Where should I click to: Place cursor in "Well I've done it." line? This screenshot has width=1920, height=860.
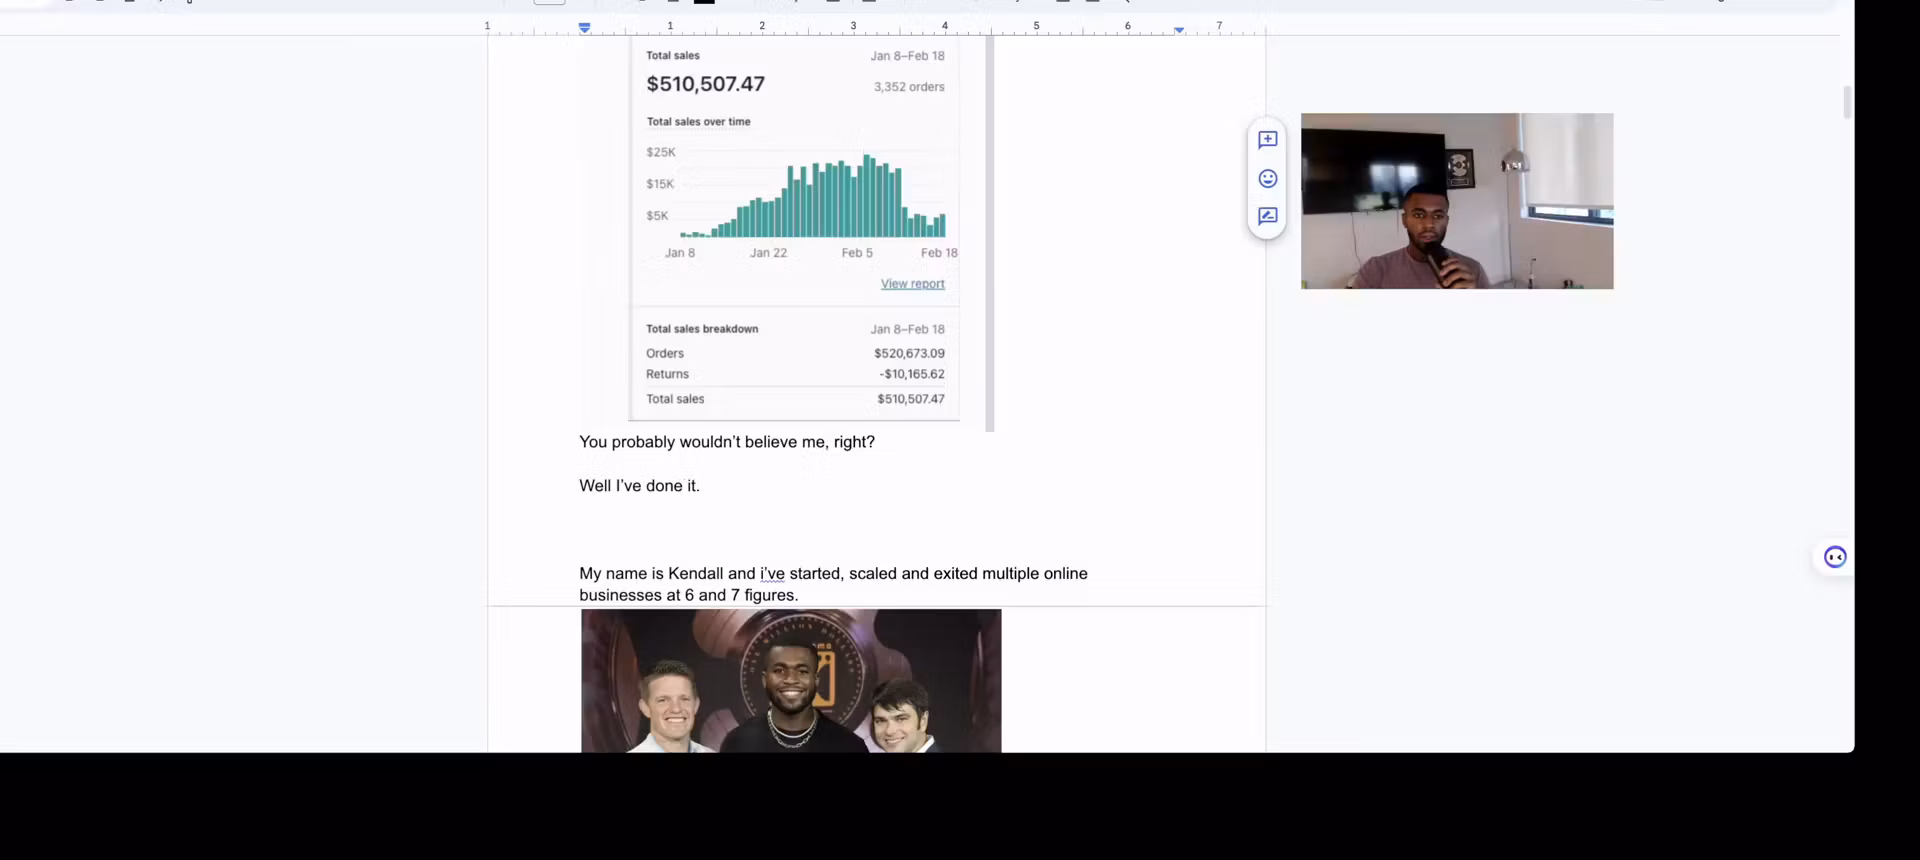click(639, 486)
